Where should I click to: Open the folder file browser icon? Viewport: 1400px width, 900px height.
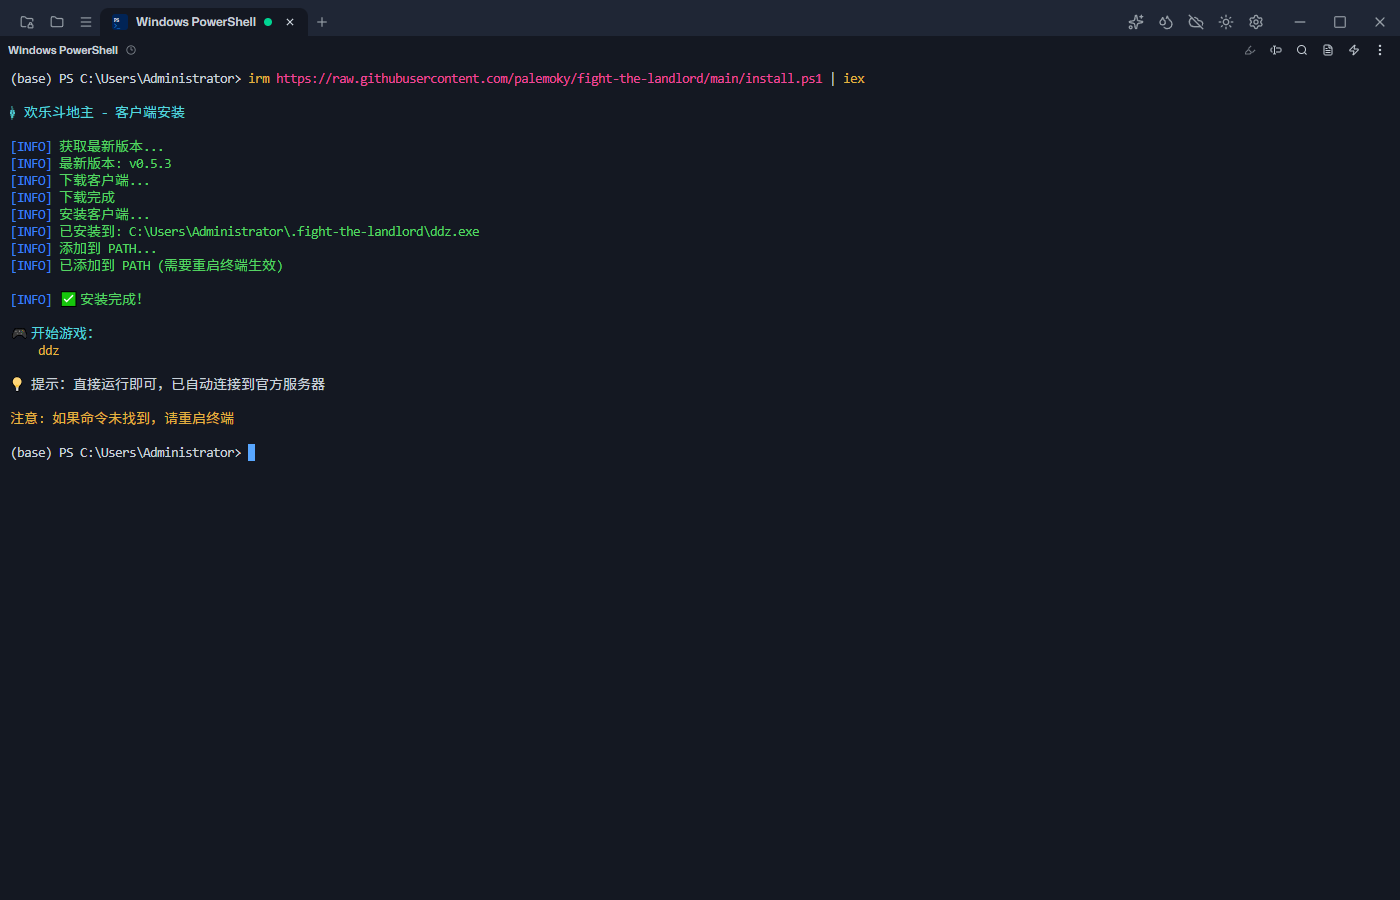(x=57, y=22)
